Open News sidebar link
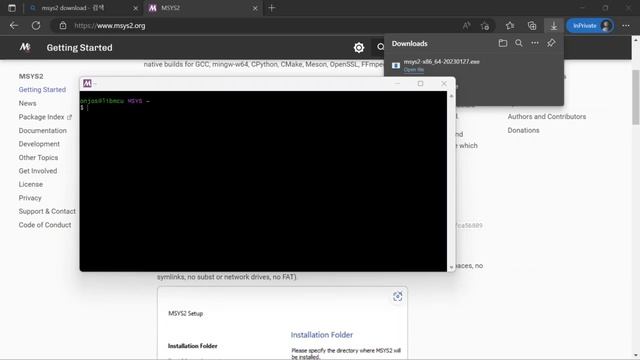This screenshot has height=360, width=640. pos(27,103)
